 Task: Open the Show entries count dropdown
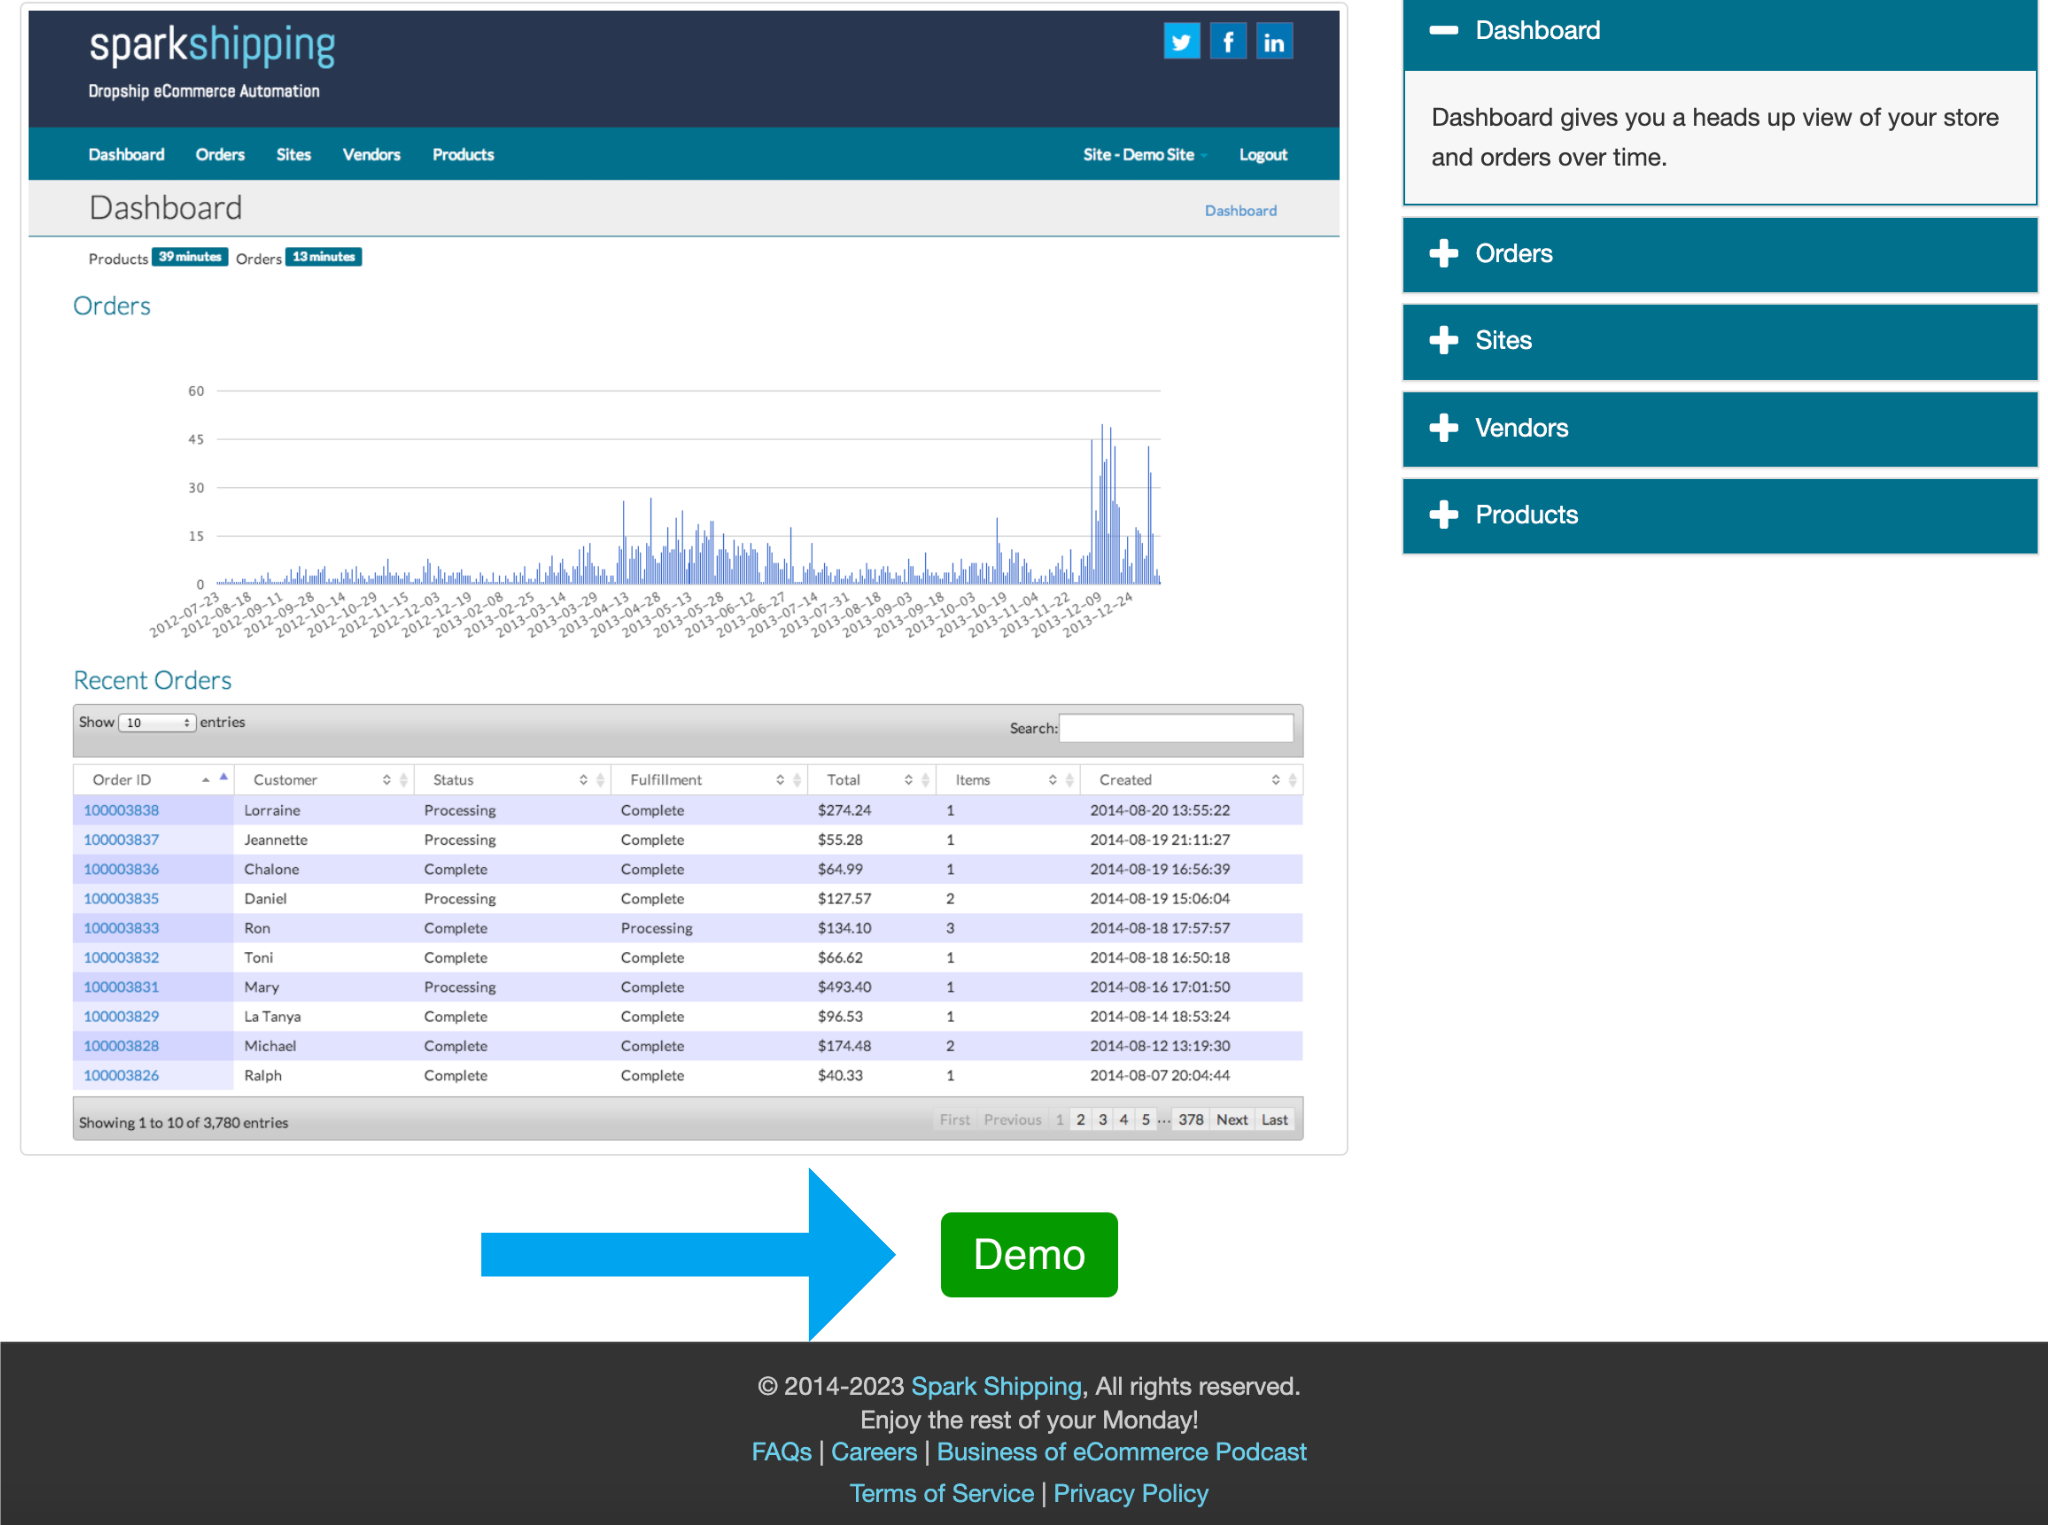(157, 723)
